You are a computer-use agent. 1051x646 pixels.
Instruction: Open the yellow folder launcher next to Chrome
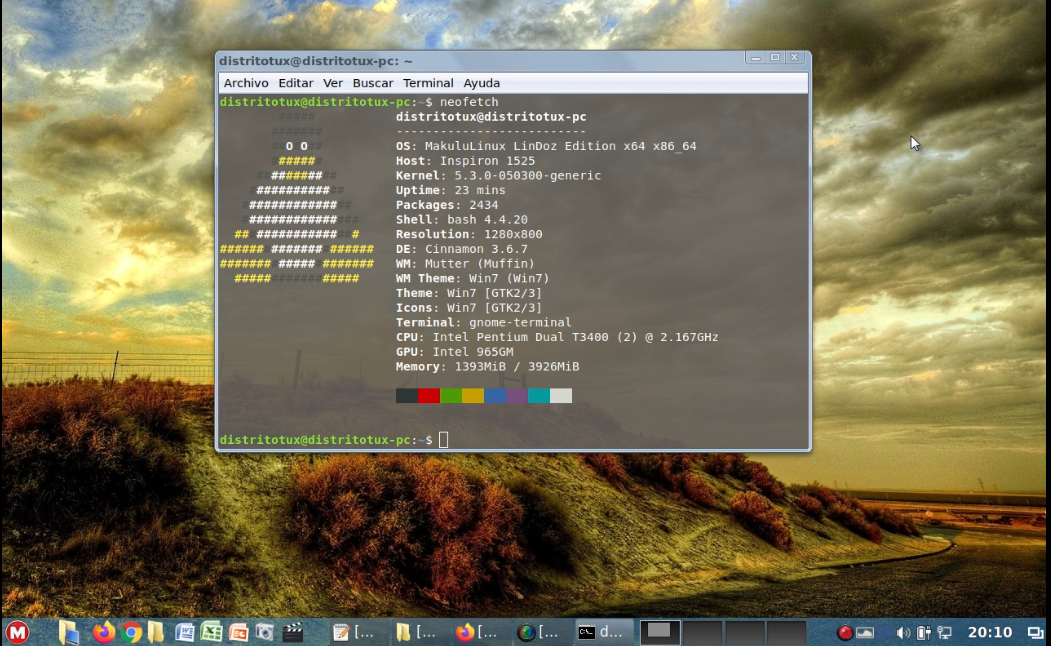coord(156,632)
